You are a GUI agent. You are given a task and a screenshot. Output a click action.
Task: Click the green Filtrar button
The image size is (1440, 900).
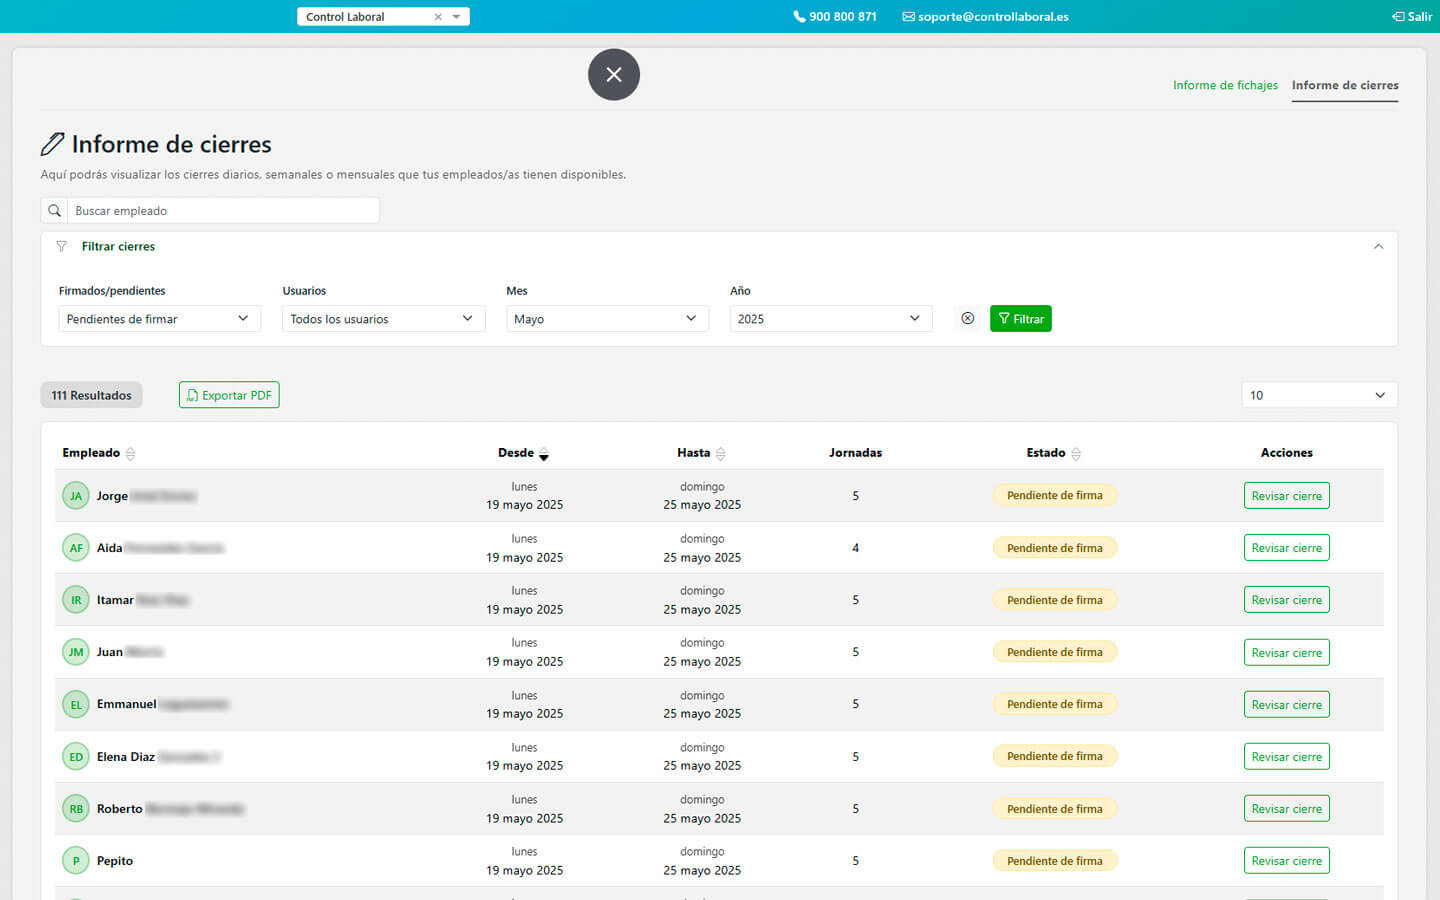pyautogui.click(x=1021, y=318)
